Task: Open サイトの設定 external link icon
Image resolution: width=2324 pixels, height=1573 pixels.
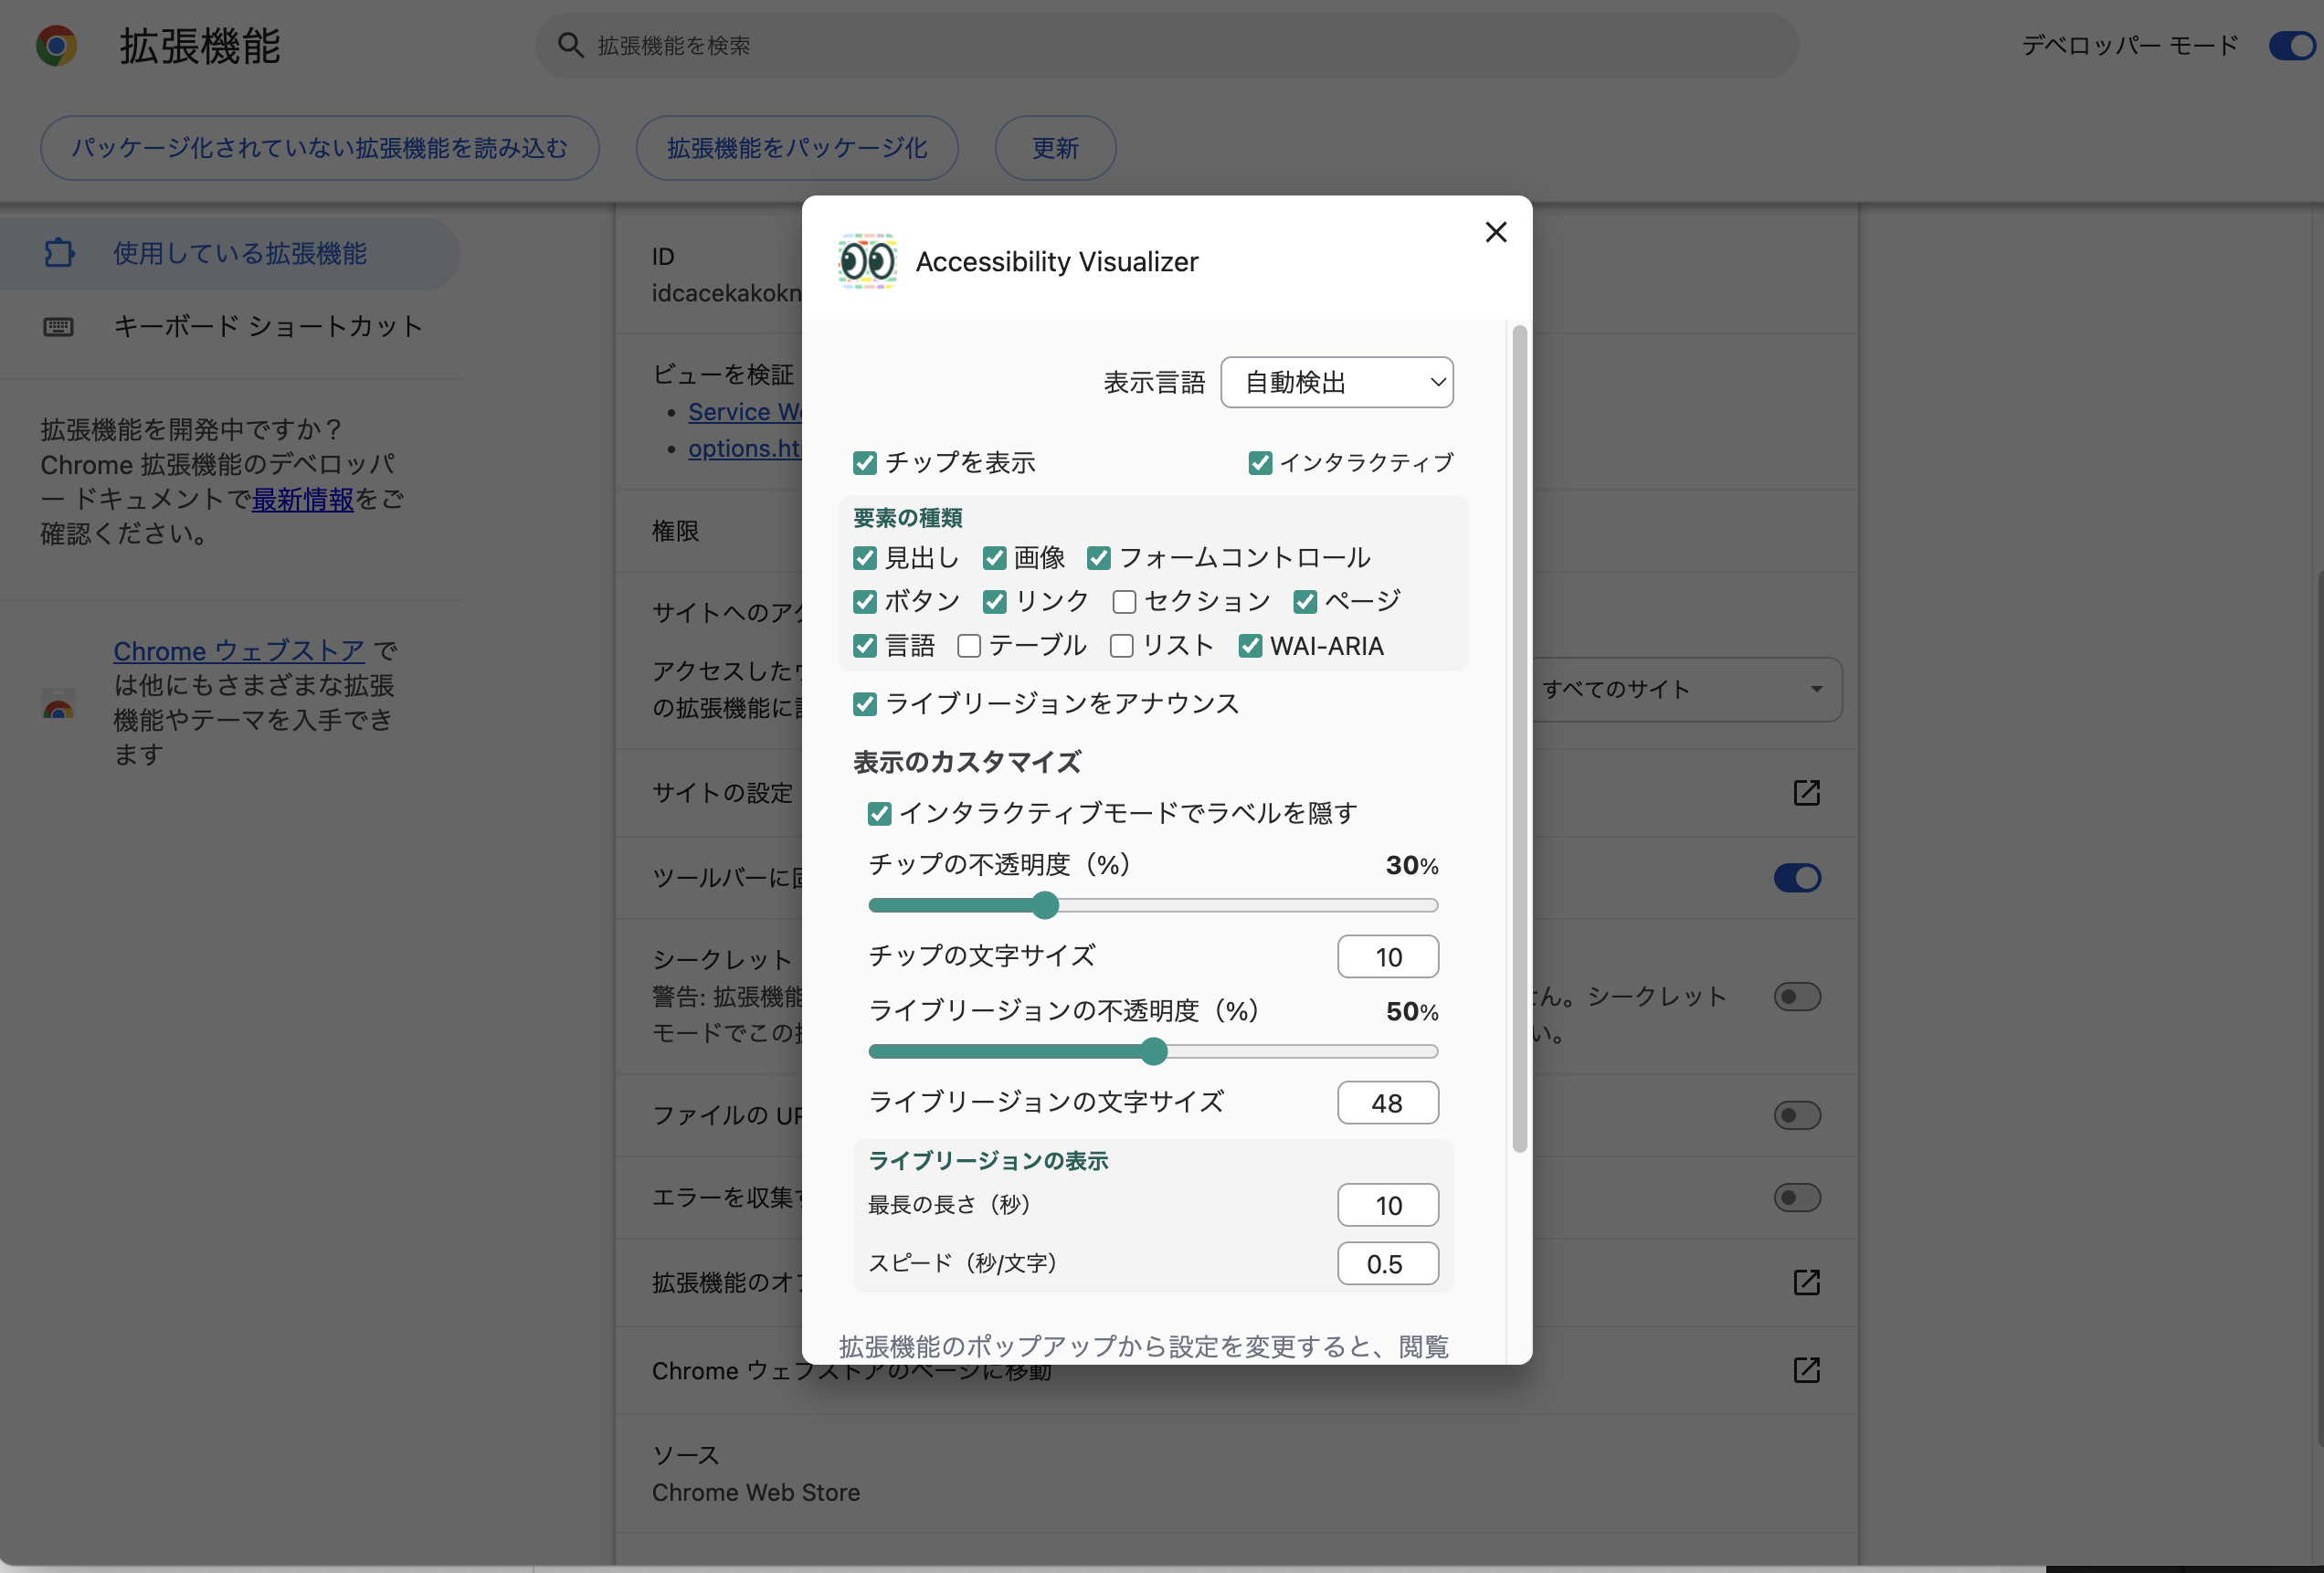Action: point(1806,793)
